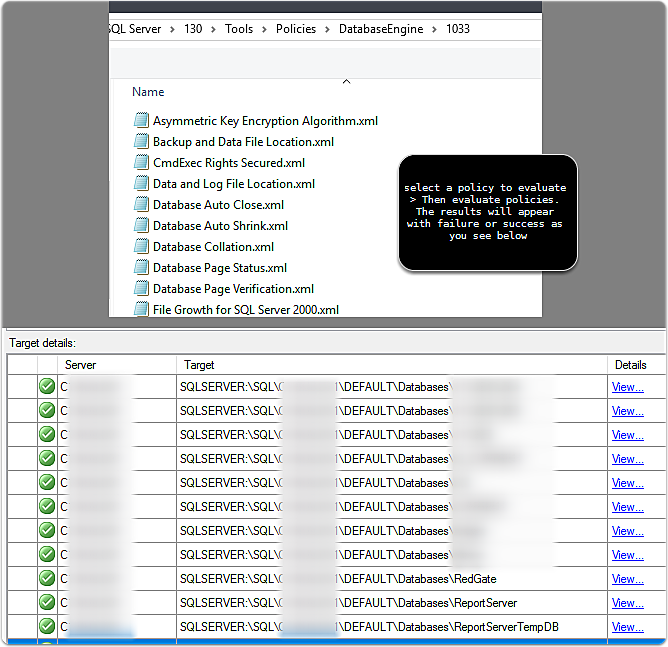Select the CmdExec Rights Secured.xml file icon
Image resolution: width=668 pixels, height=647 pixels.
click(141, 163)
